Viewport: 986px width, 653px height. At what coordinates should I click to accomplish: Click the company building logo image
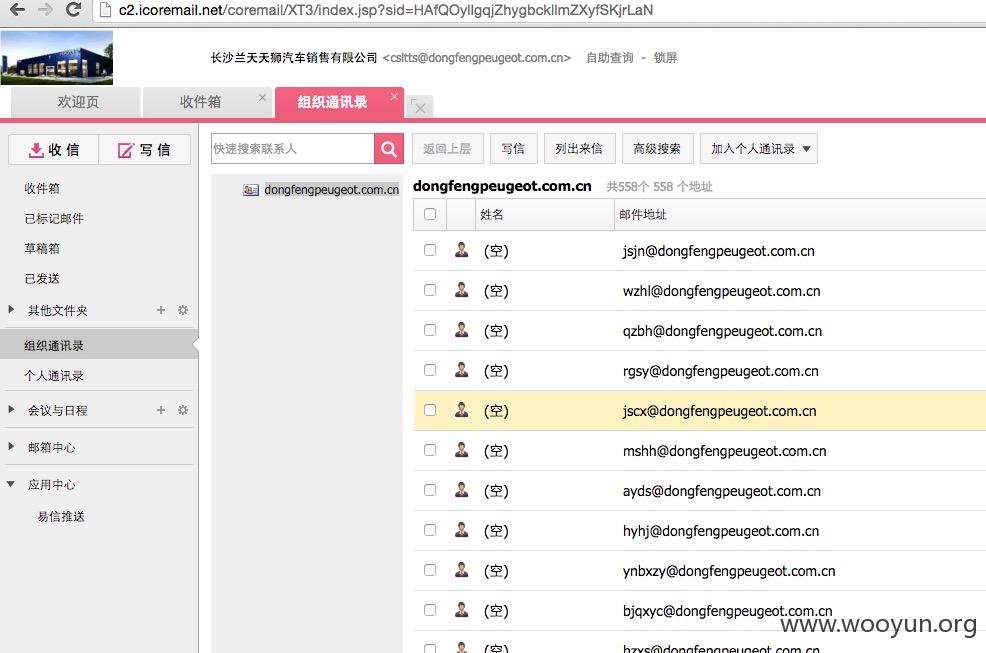coord(57,57)
